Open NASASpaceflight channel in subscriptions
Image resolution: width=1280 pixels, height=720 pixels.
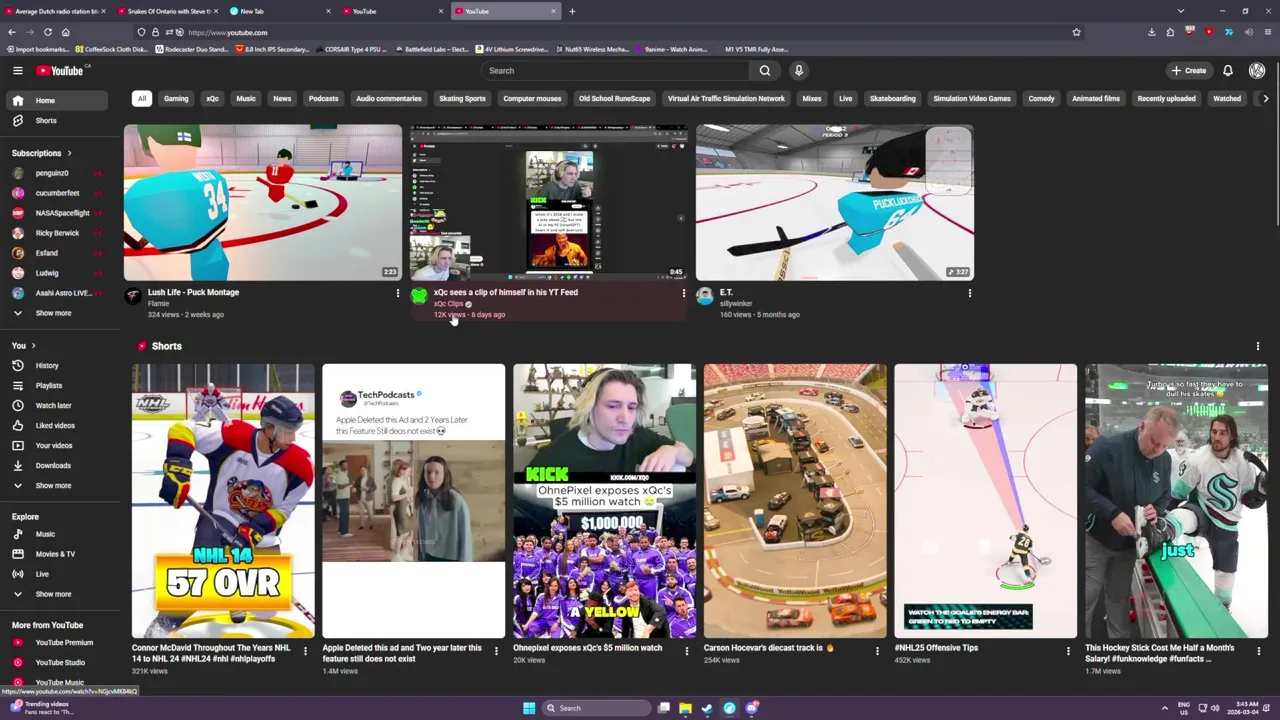tap(57, 213)
